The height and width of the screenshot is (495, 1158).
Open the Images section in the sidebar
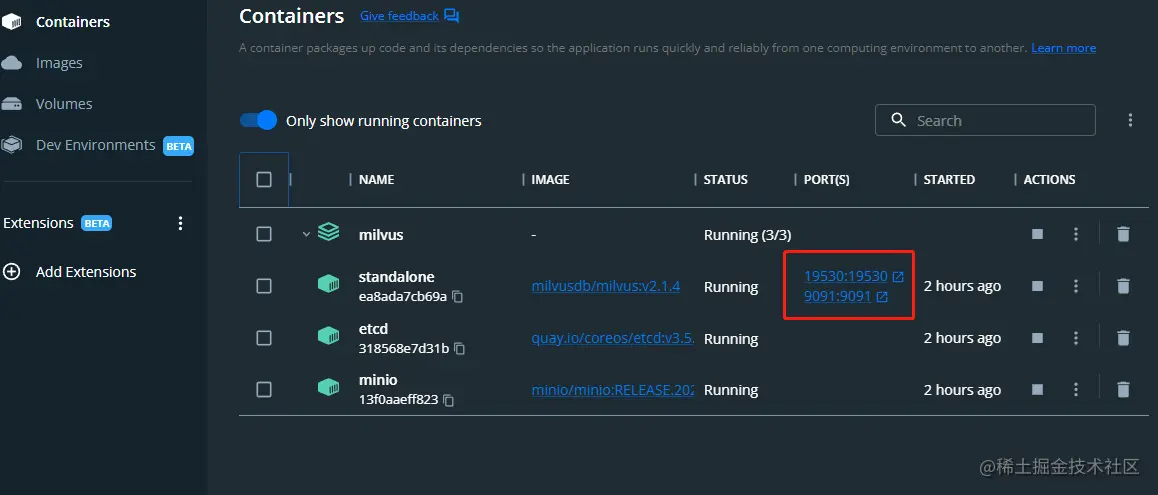[59, 63]
